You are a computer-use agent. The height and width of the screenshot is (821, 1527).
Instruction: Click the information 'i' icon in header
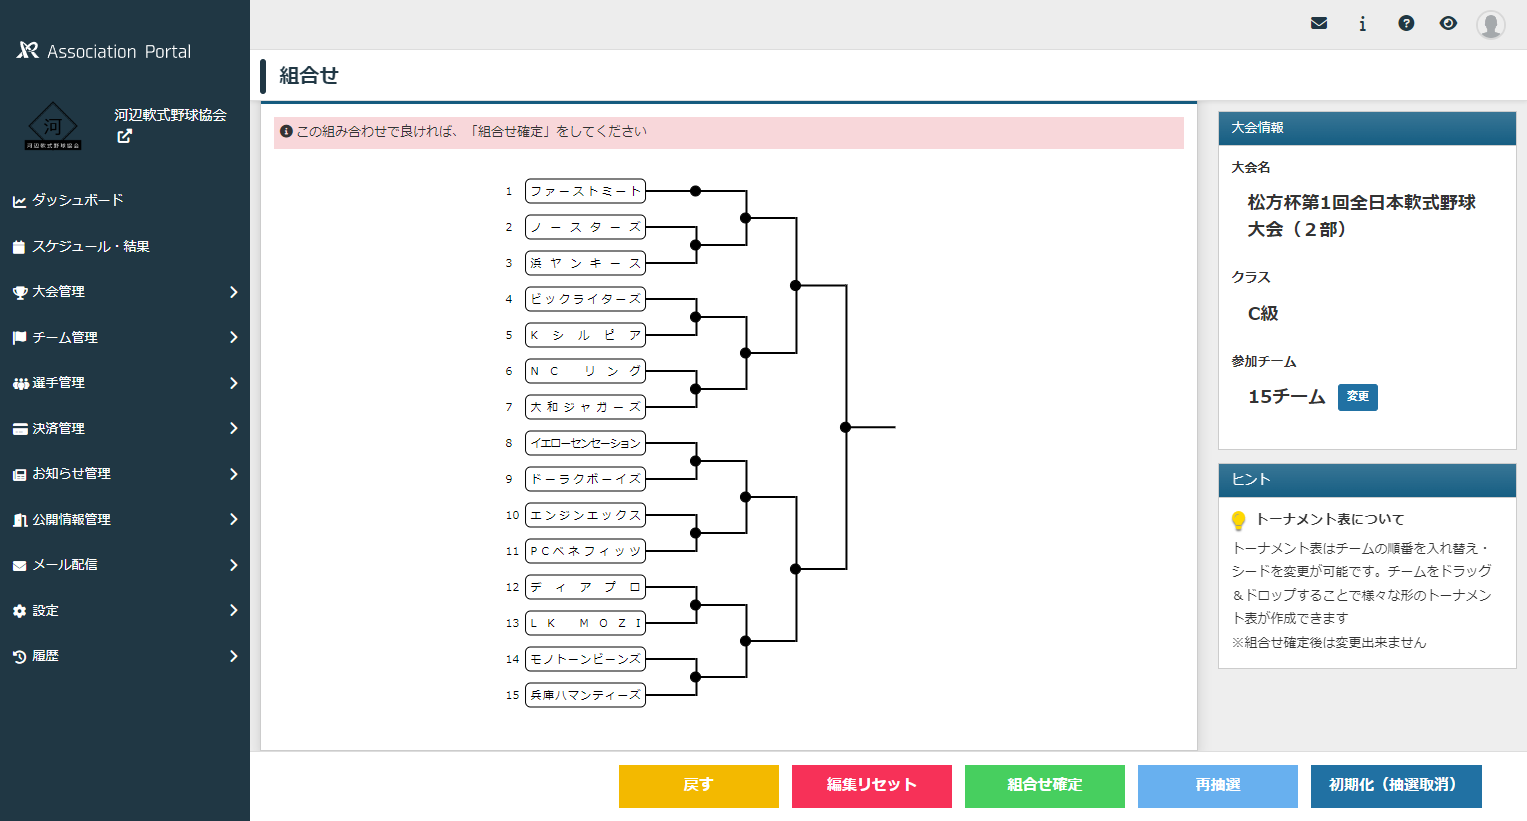tap(1362, 23)
